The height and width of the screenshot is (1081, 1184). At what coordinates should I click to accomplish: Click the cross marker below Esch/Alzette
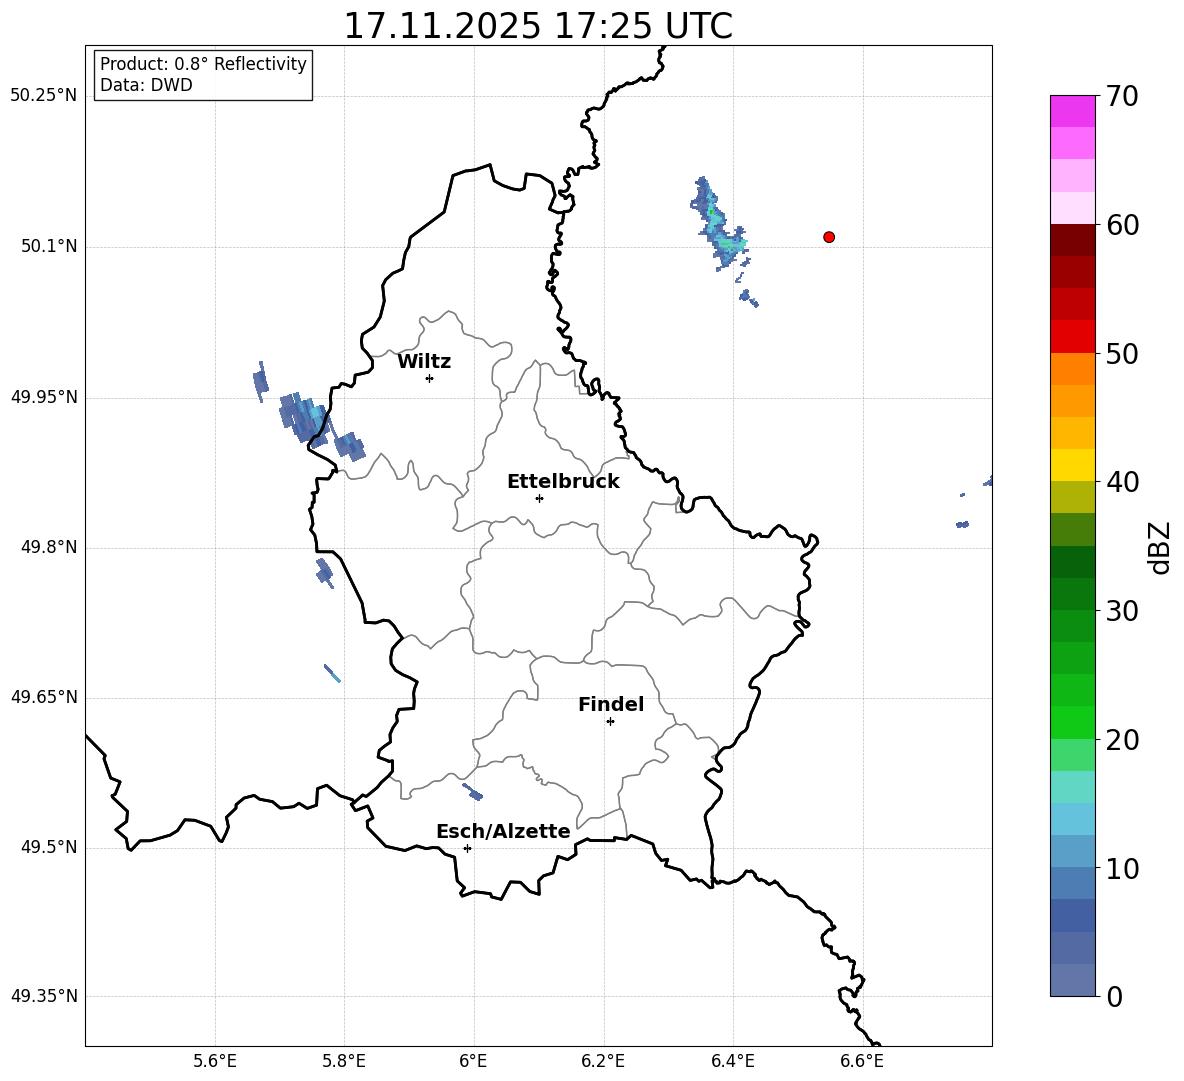click(467, 848)
